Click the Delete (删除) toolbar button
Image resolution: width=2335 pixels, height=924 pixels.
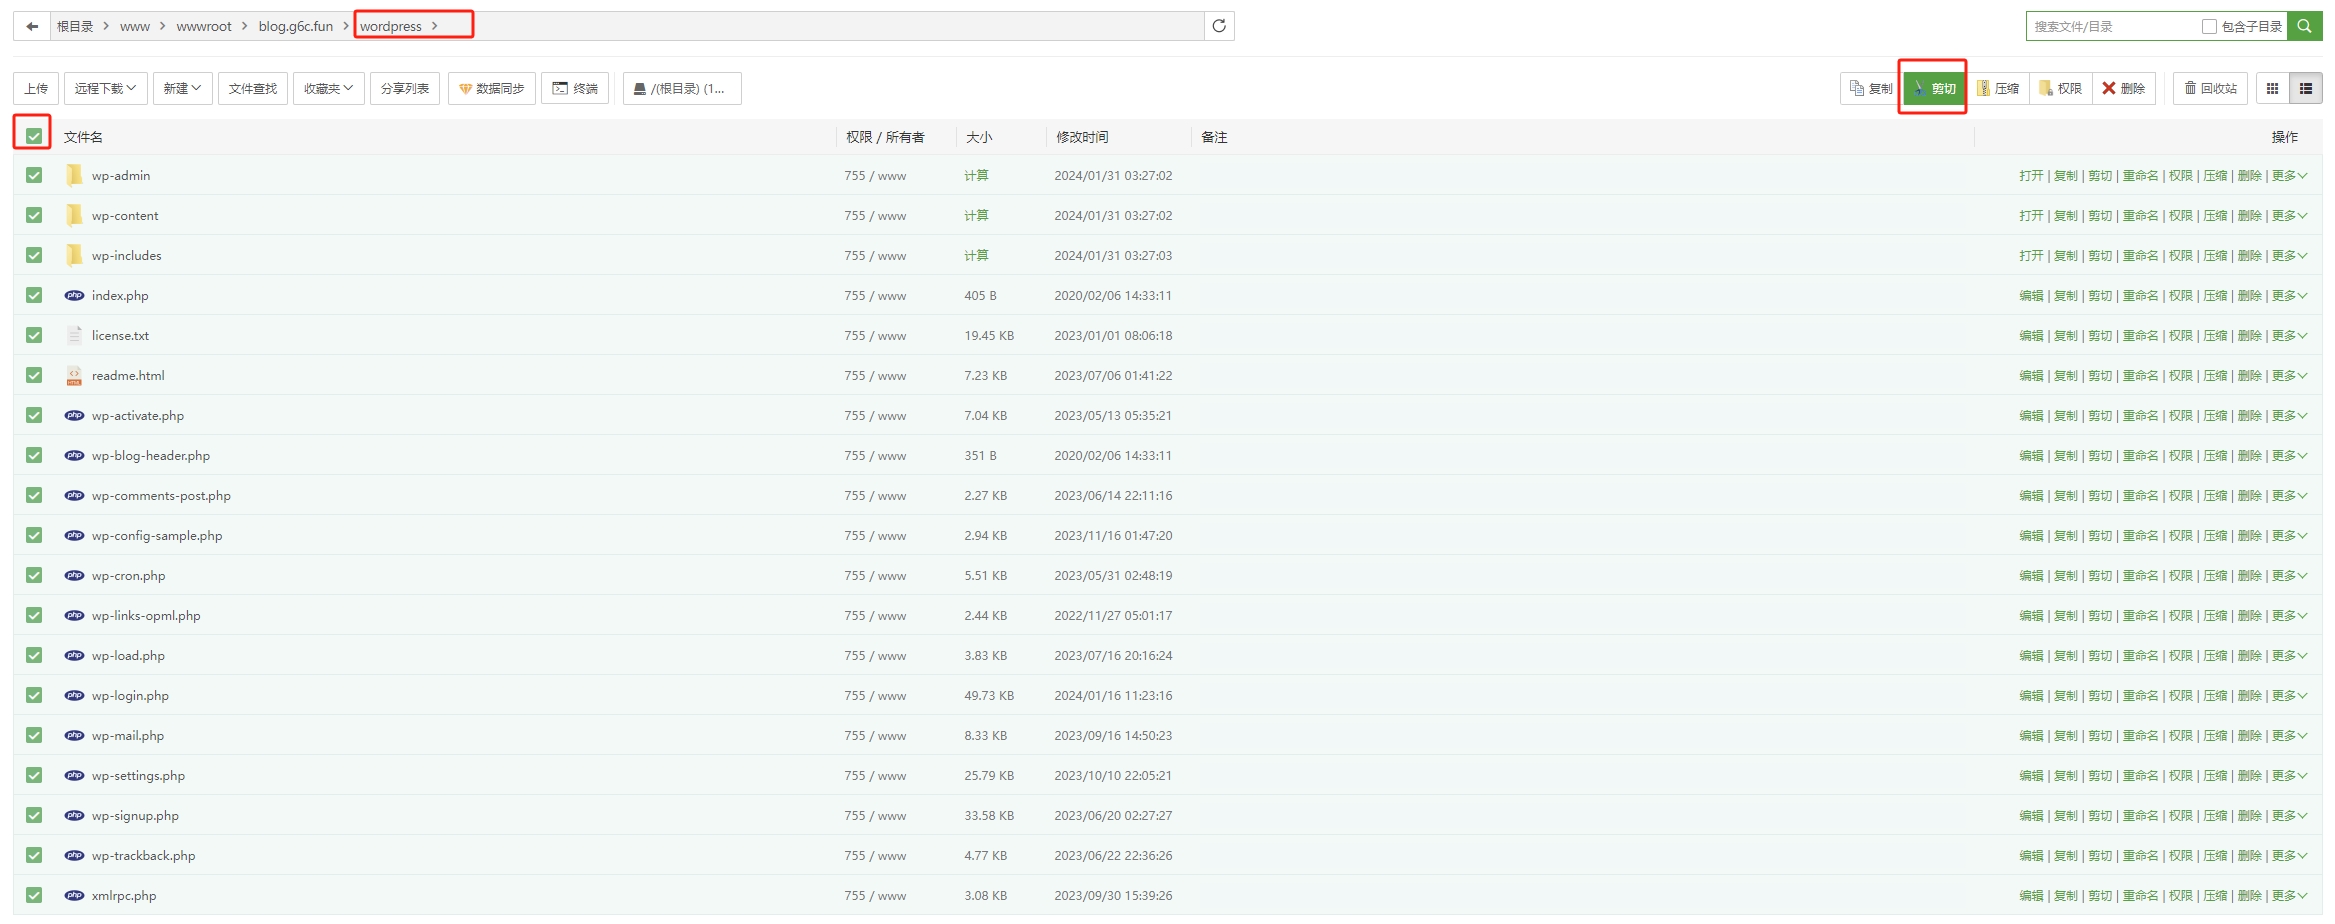(2124, 89)
